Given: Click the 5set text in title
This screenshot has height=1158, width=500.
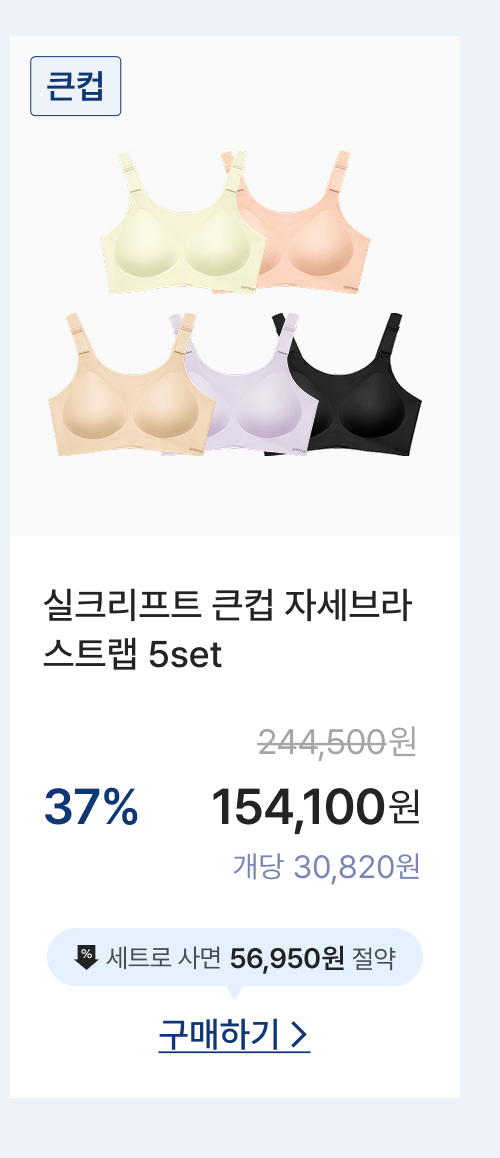Looking at the screenshot, I should 185,655.
